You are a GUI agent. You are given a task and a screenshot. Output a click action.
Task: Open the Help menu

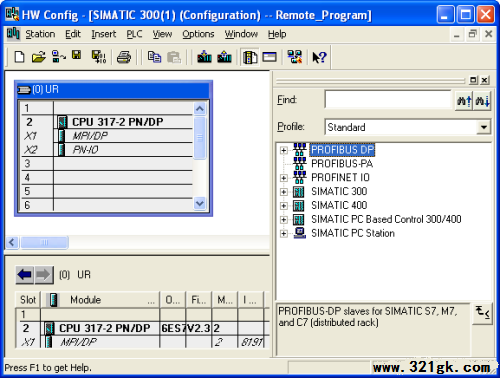[277, 34]
